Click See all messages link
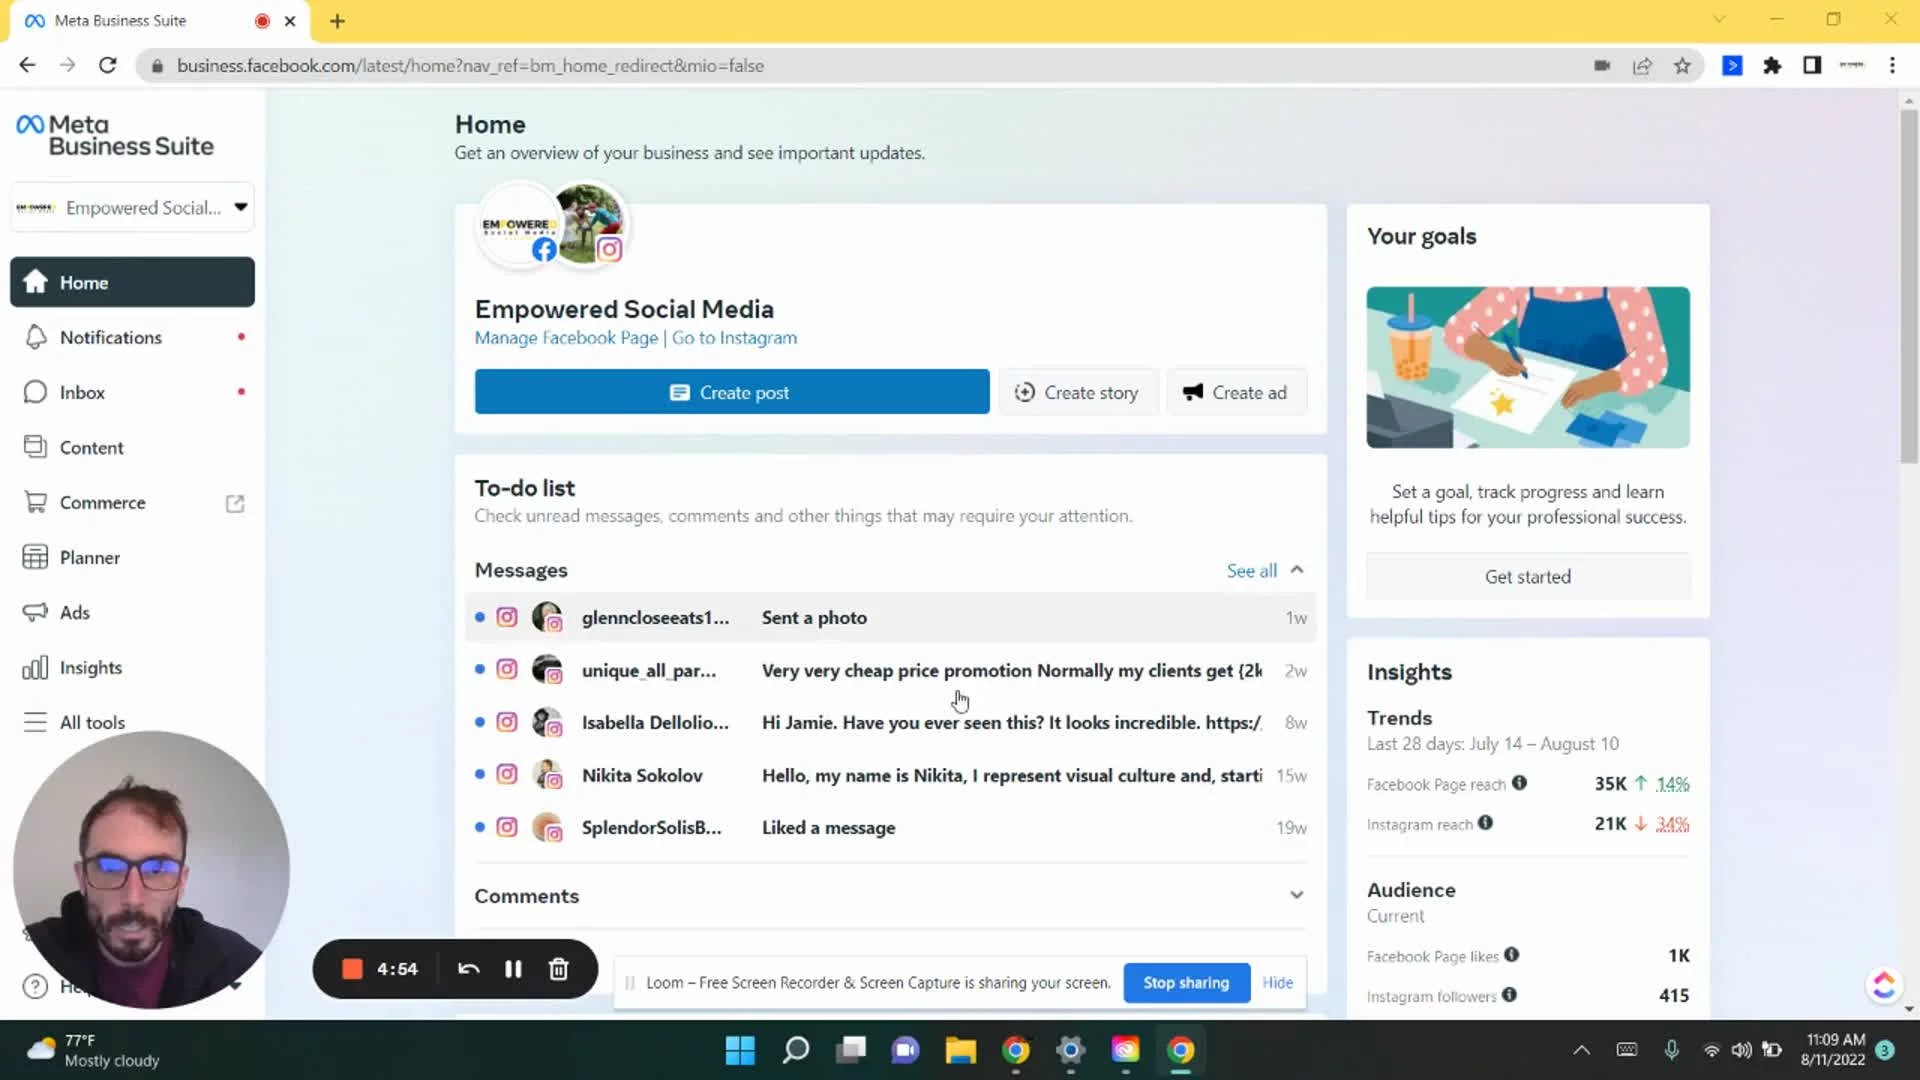 click(1251, 570)
